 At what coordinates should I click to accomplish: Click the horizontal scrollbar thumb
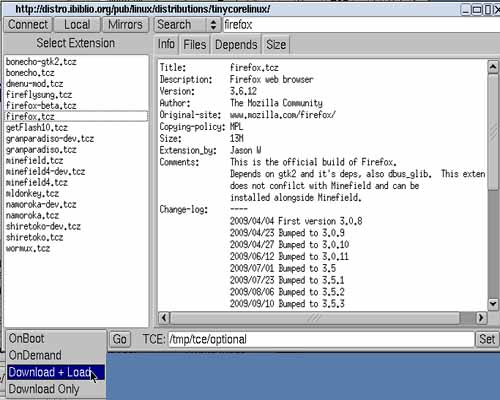[315, 318]
